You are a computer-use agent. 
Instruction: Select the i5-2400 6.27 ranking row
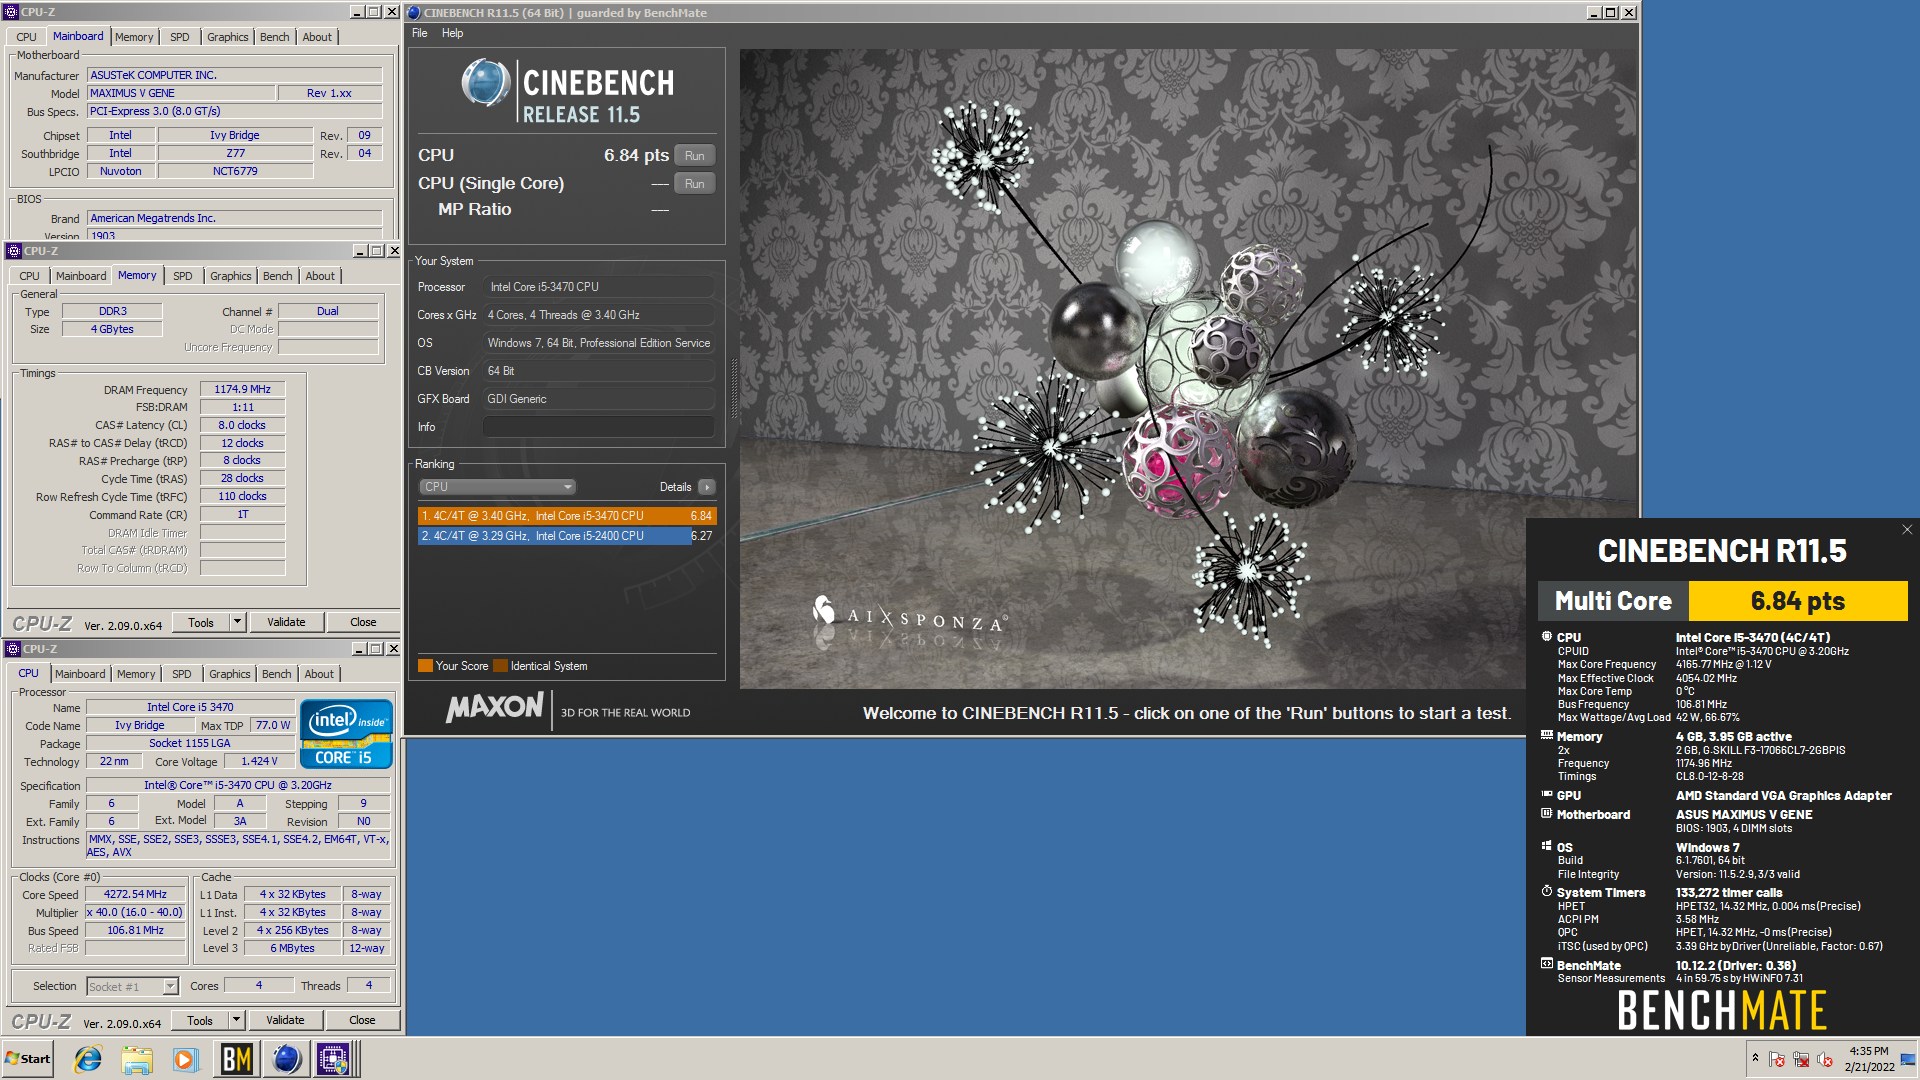point(567,536)
